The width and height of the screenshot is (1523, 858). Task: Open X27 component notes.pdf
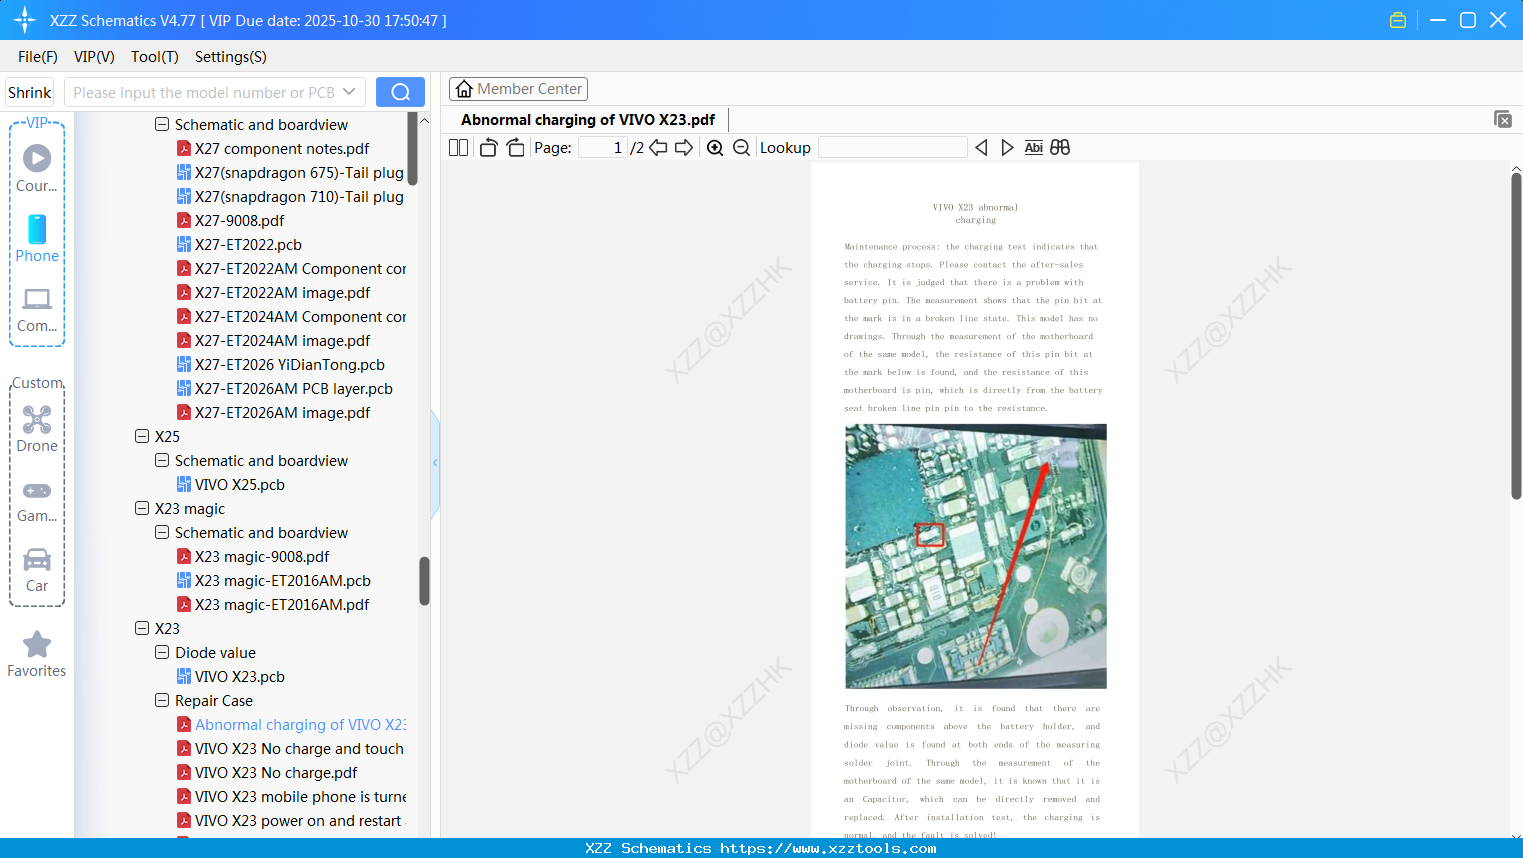coord(282,148)
